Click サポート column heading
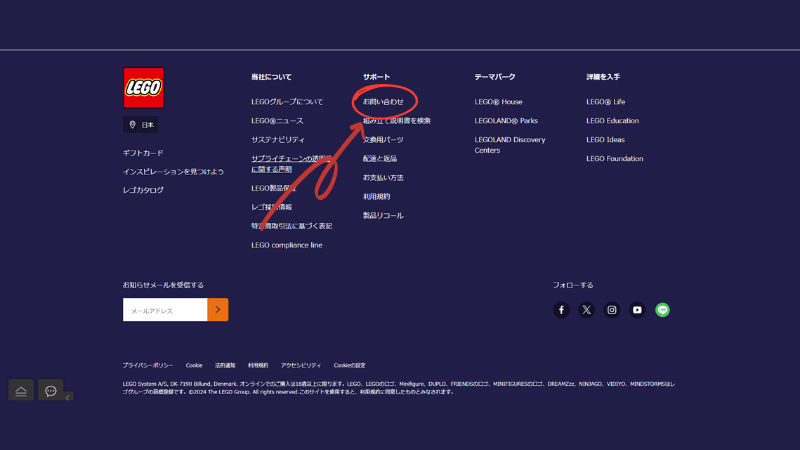 [x=377, y=77]
